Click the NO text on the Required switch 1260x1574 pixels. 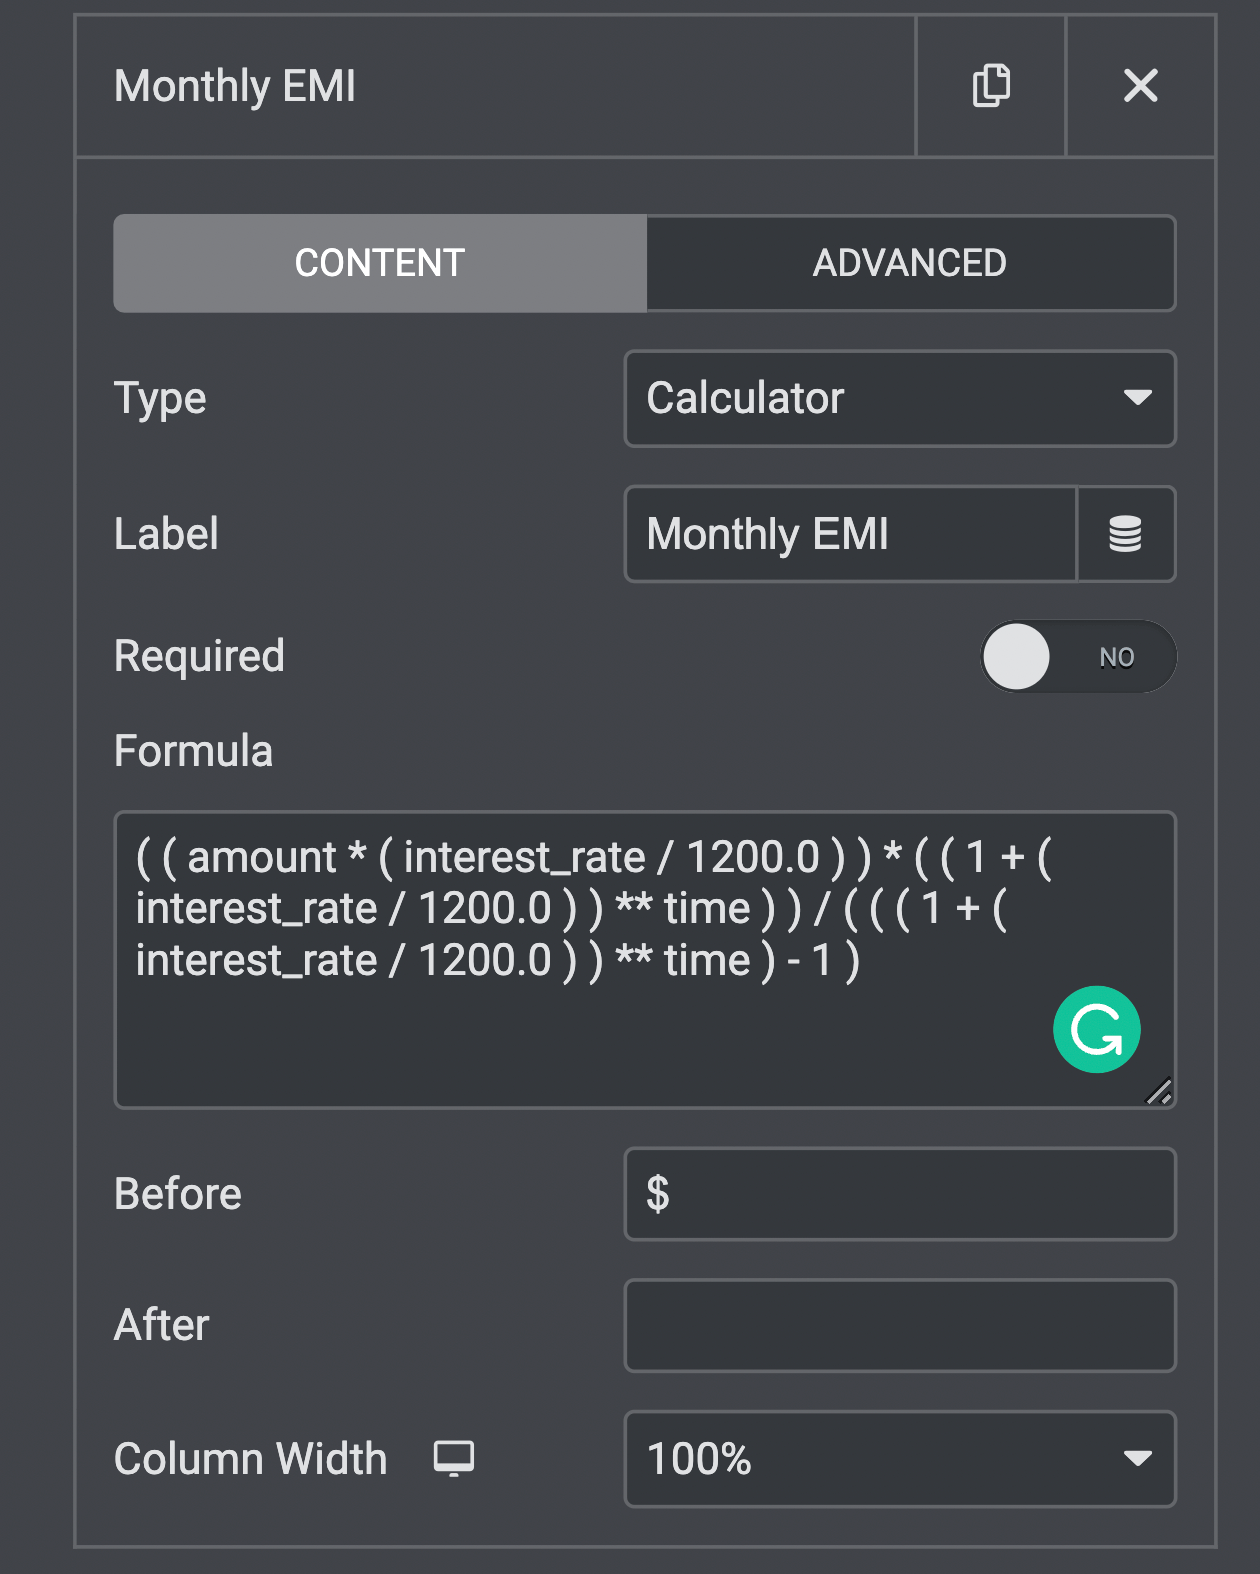1116,657
